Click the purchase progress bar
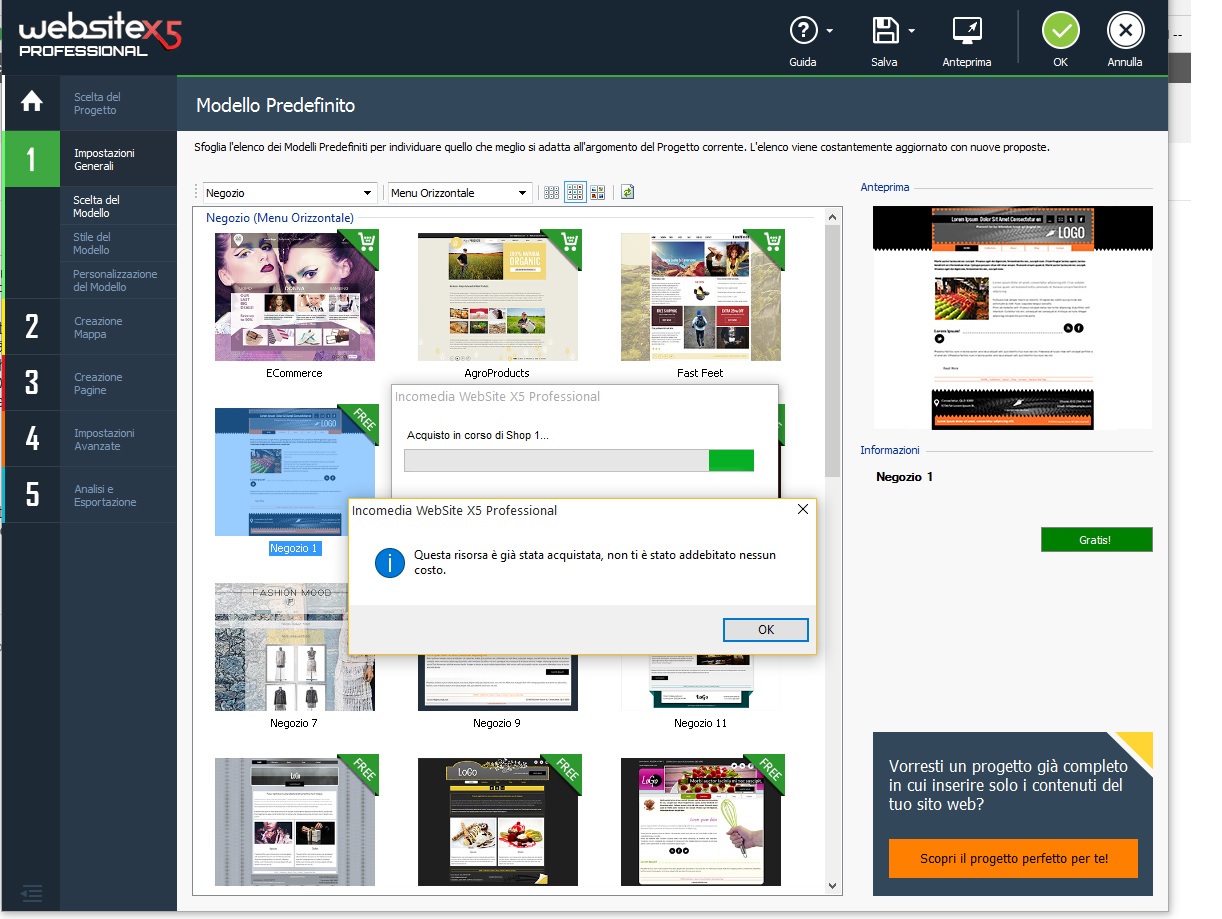Viewport: 1222px width, 919px height. 579,460
